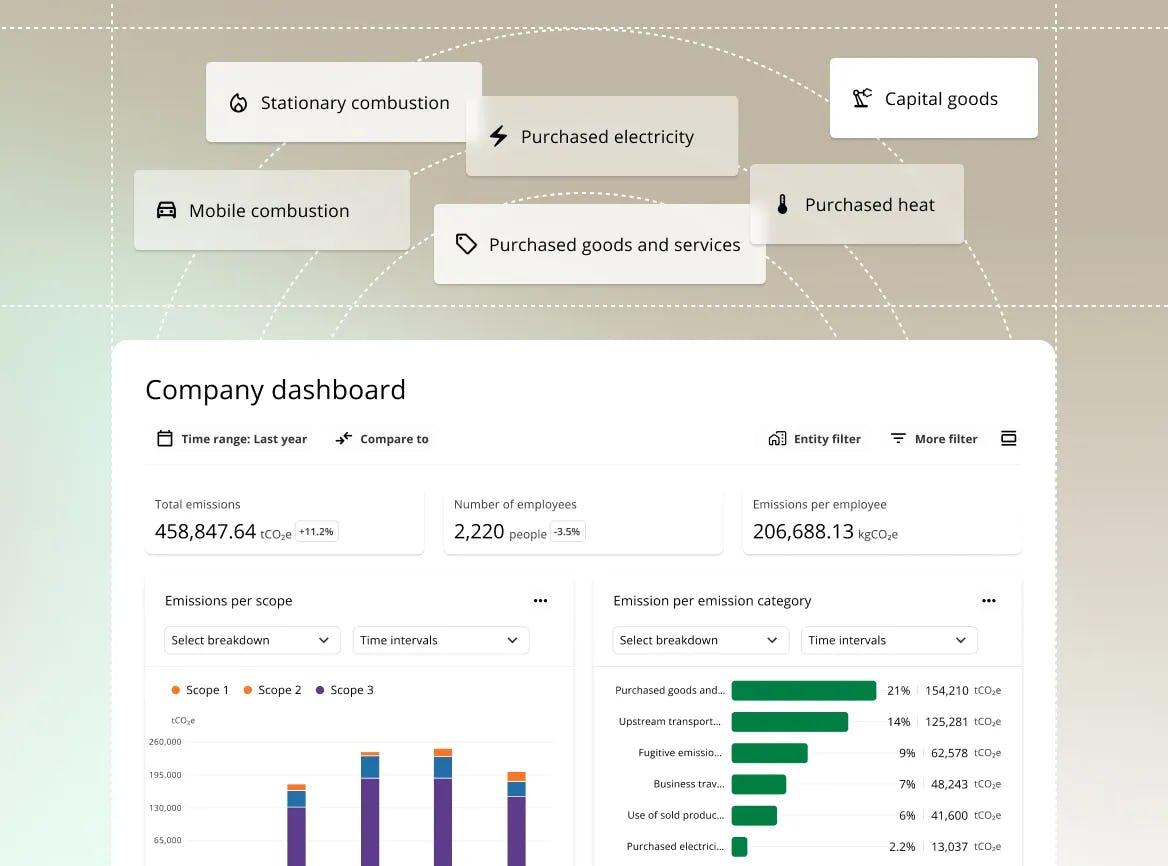Open the Emissions per scope options menu
The width and height of the screenshot is (1168, 866).
point(541,600)
